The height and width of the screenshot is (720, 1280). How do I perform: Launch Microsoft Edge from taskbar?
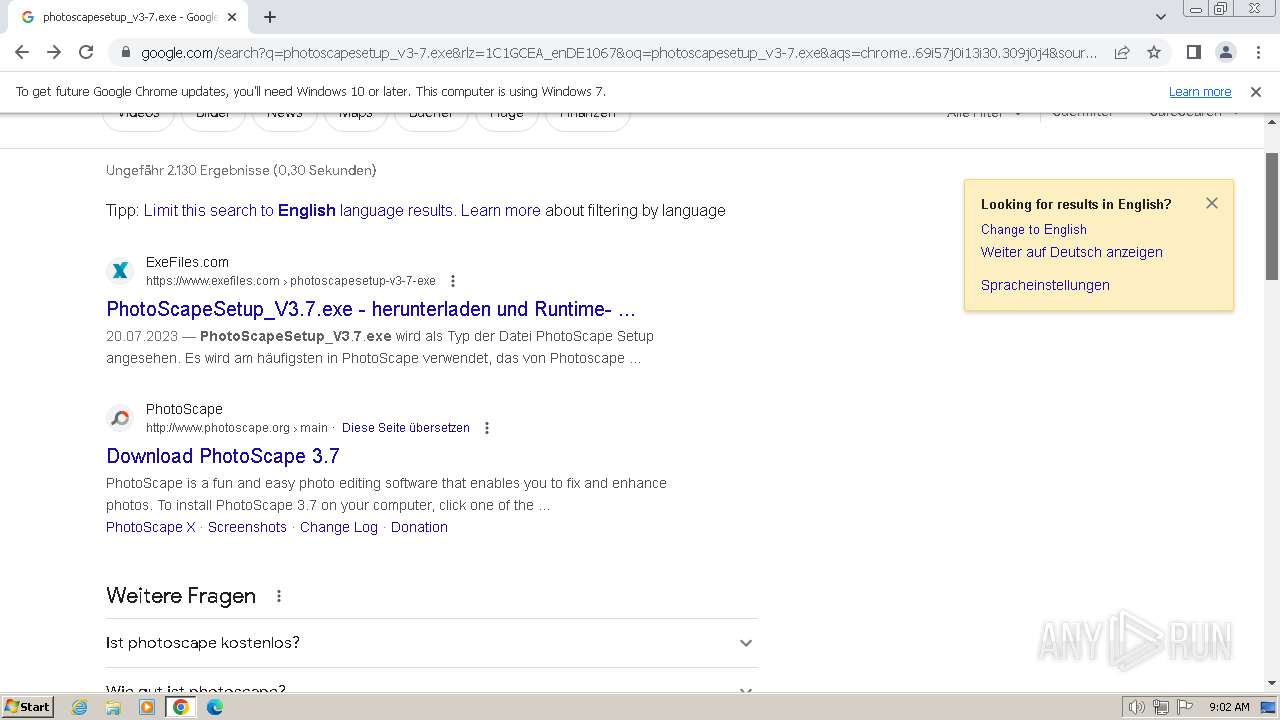click(214, 707)
